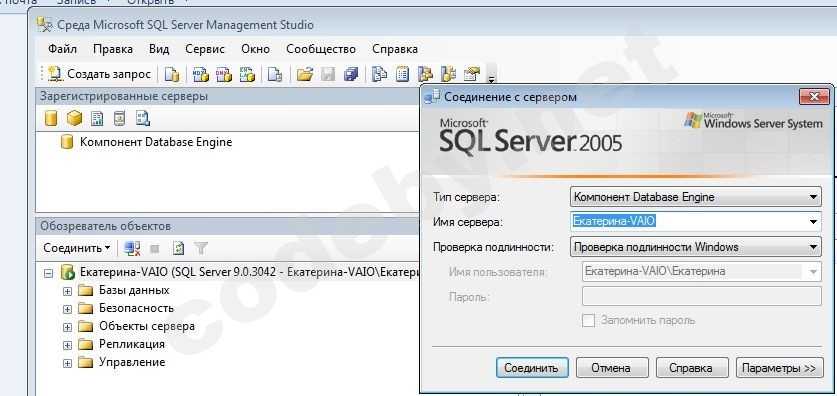Open Properties window toolbar icon

472,74
